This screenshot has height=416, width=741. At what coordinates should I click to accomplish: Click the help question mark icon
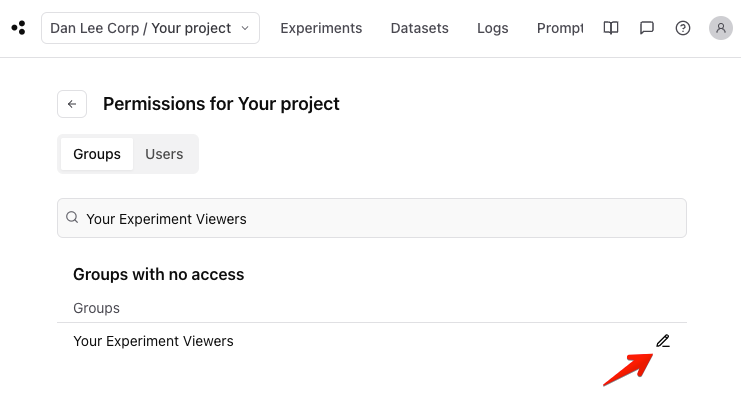coord(682,28)
